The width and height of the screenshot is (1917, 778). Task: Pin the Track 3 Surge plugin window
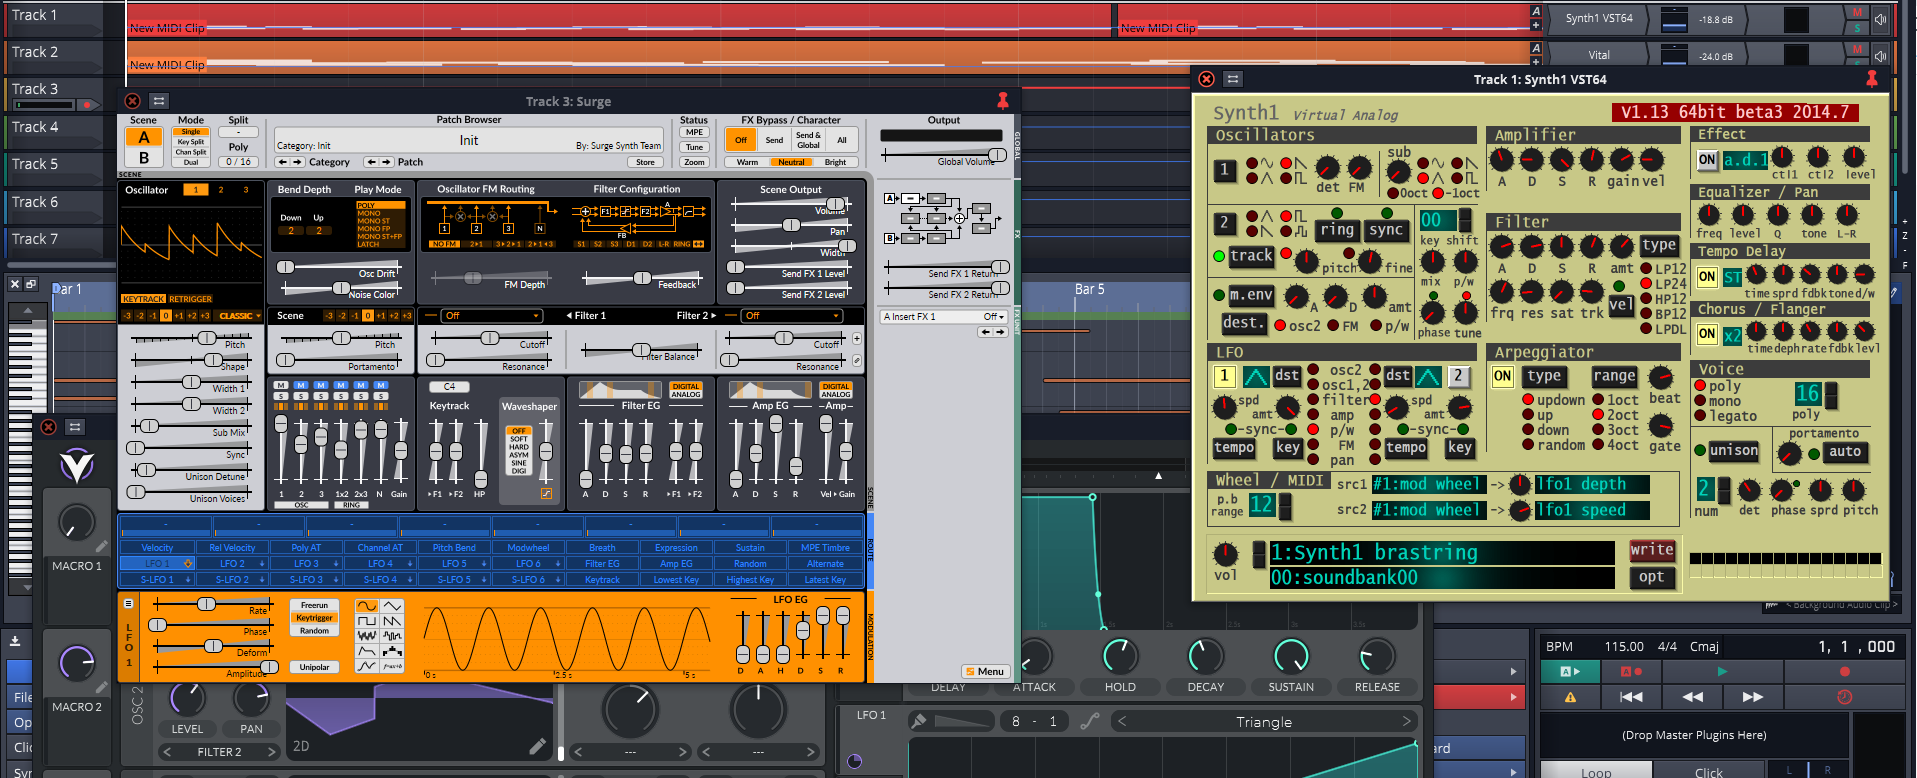[x=1002, y=100]
